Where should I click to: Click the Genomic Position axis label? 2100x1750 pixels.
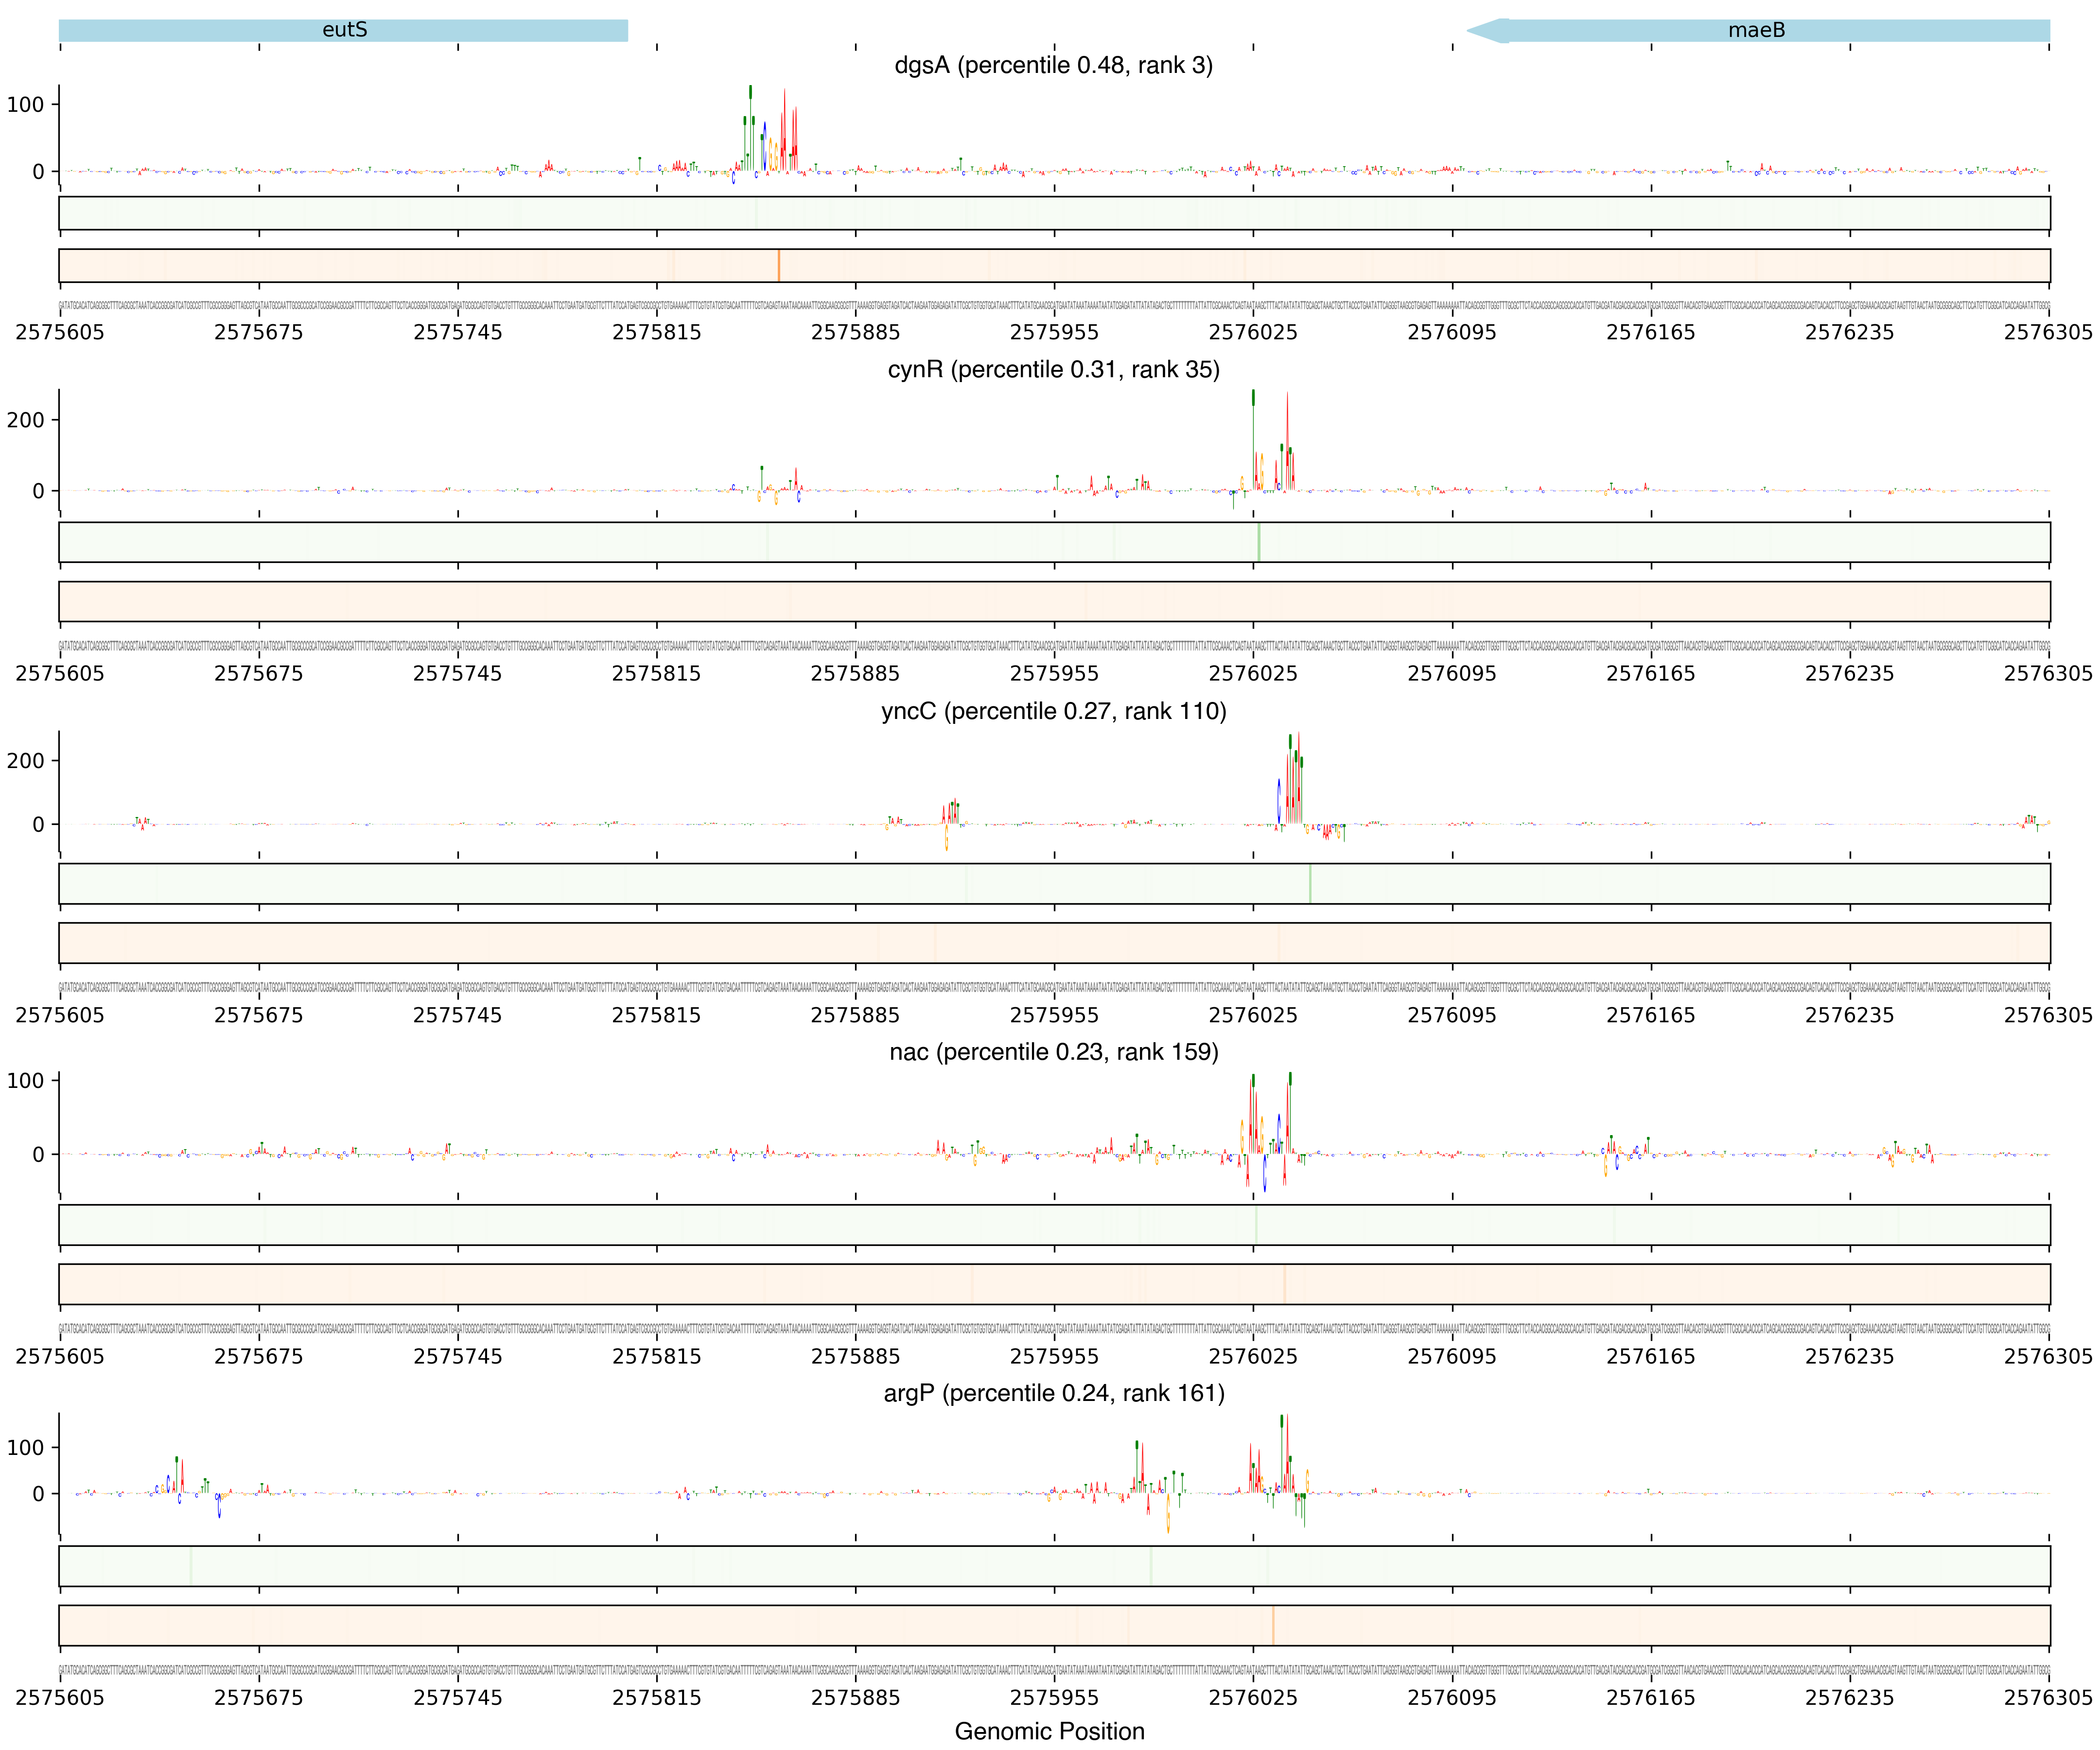(x=1049, y=1731)
